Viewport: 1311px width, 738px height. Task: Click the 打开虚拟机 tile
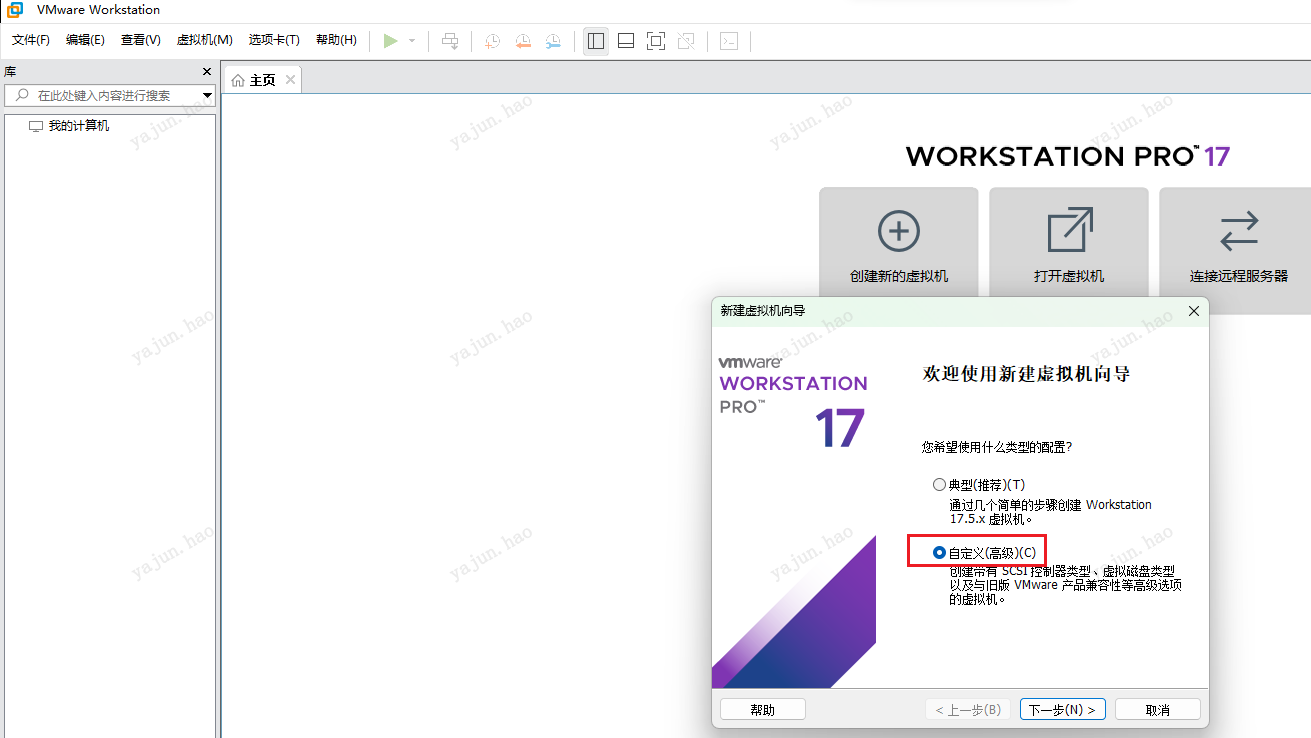(x=1069, y=242)
